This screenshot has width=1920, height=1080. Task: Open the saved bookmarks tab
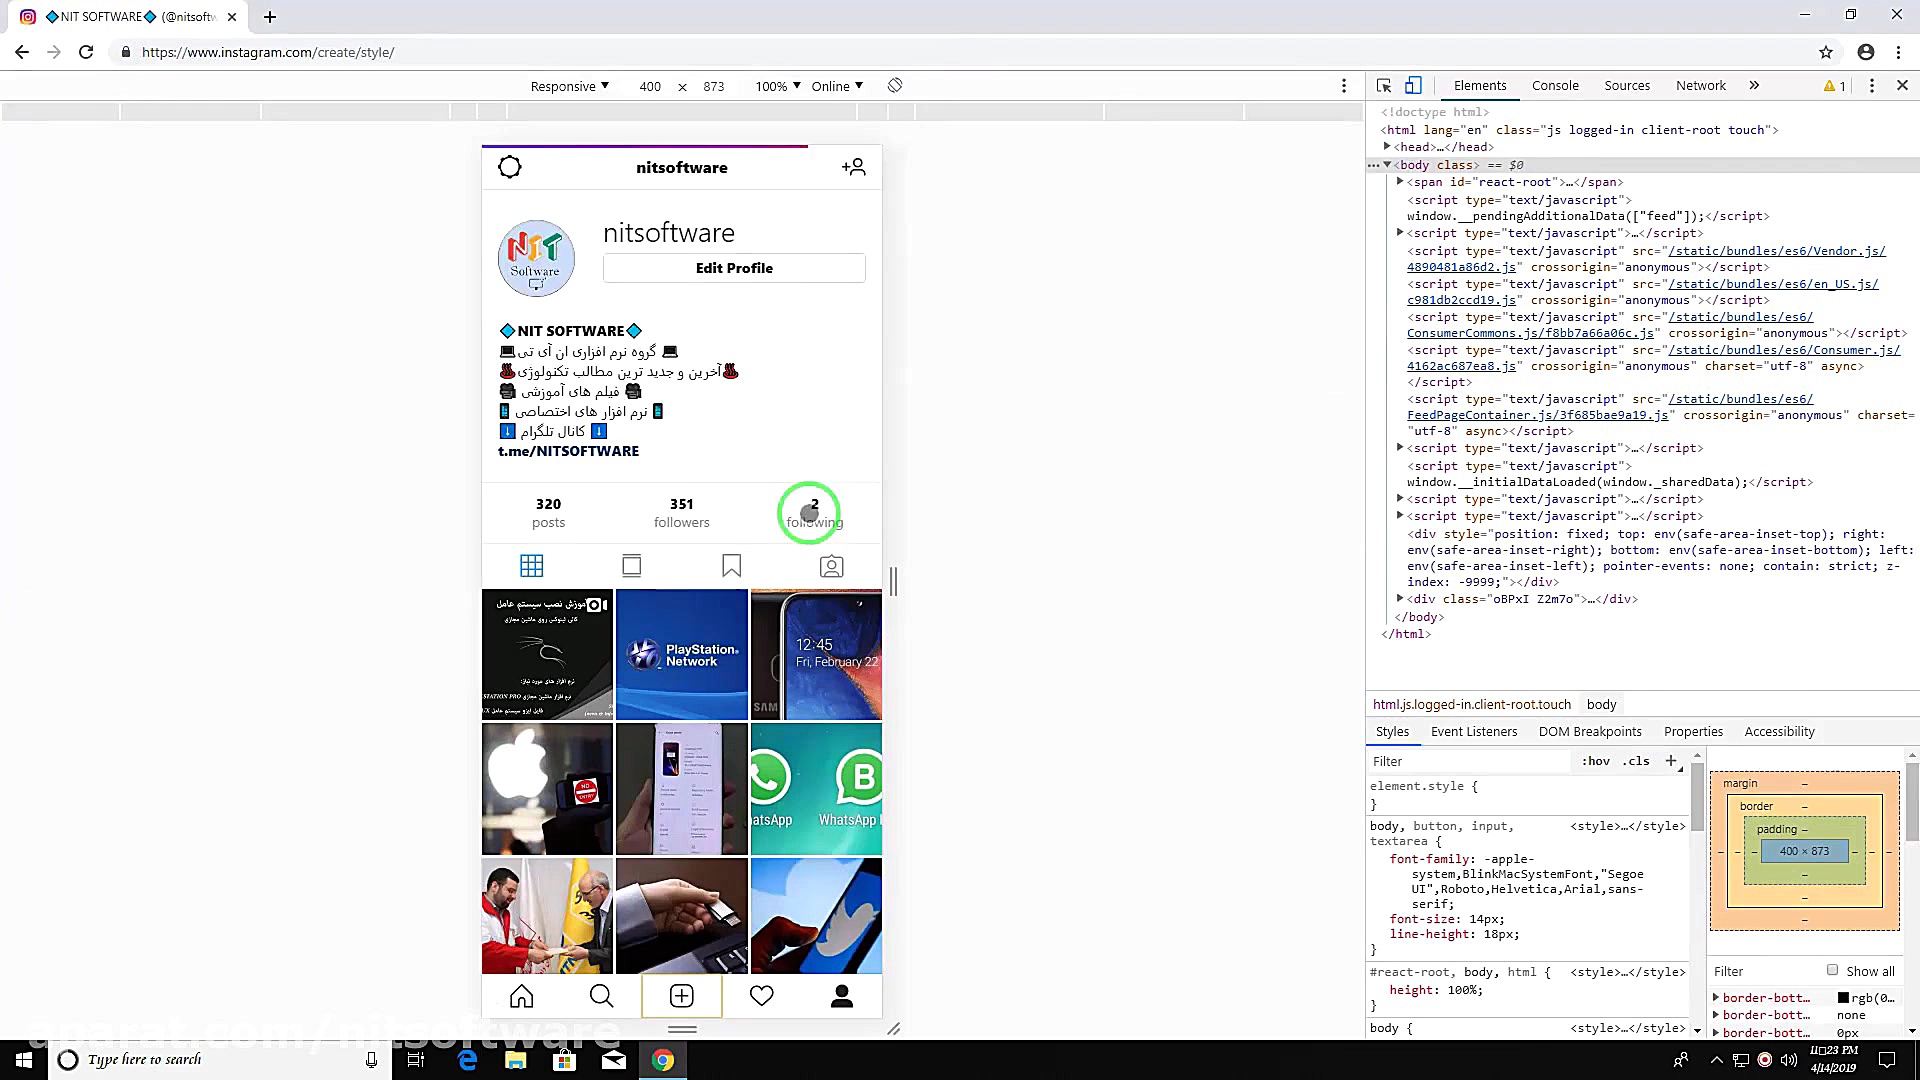point(732,566)
